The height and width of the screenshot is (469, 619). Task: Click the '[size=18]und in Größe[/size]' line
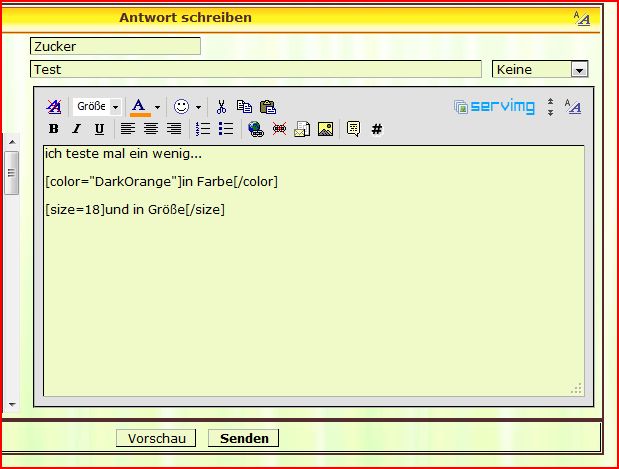[x=135, y=209]
